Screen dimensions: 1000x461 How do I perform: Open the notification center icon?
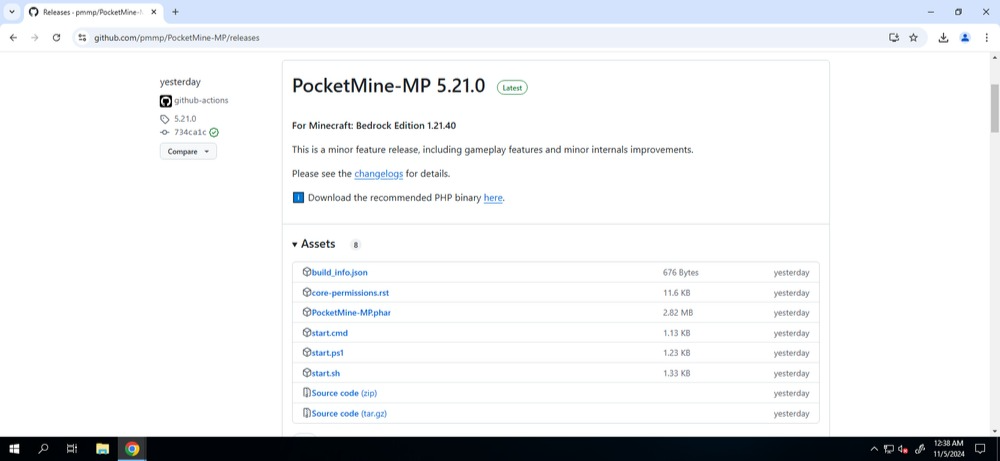pos(980,449)
